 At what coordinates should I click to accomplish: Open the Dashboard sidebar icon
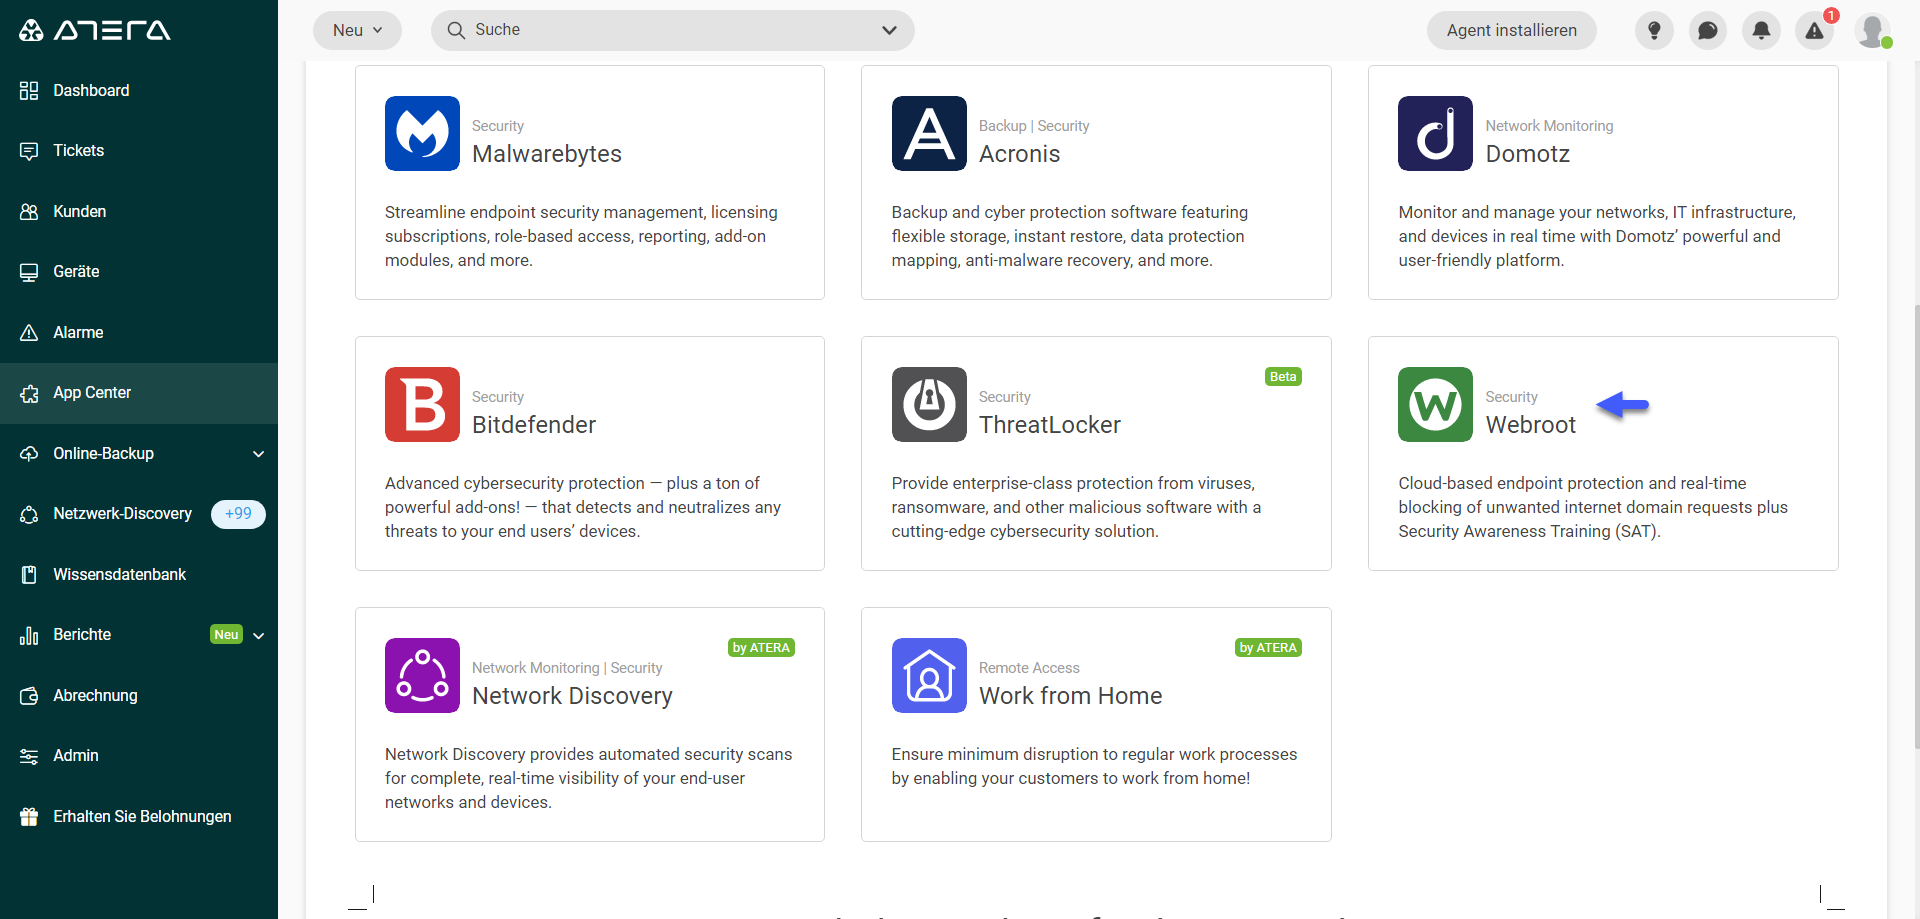coord(29,91)
